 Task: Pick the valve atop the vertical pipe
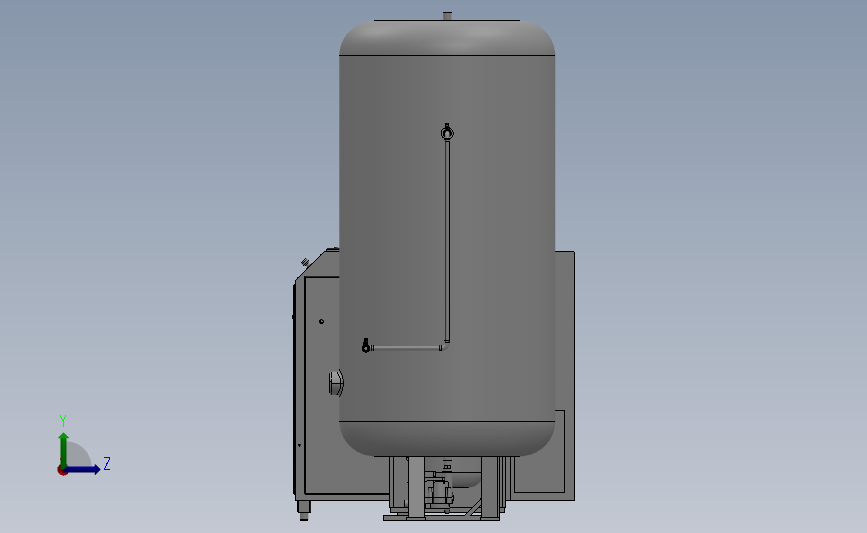pos(447,132)
